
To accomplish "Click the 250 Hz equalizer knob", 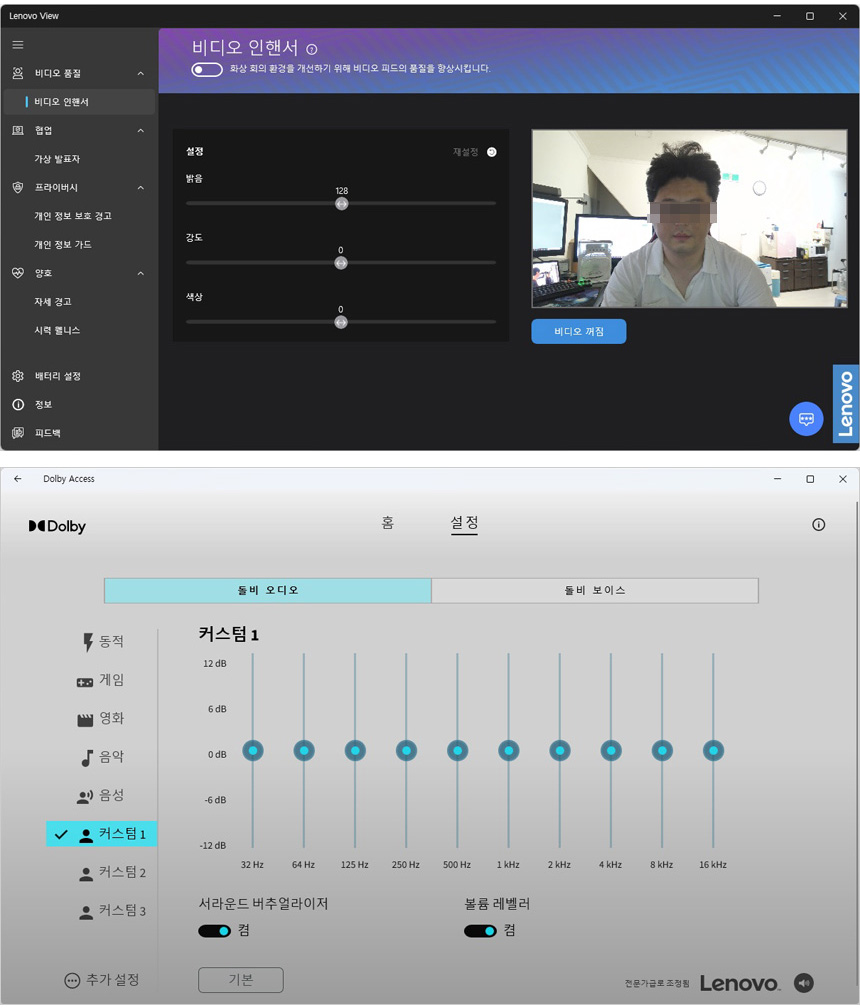I will pos(406,750).
